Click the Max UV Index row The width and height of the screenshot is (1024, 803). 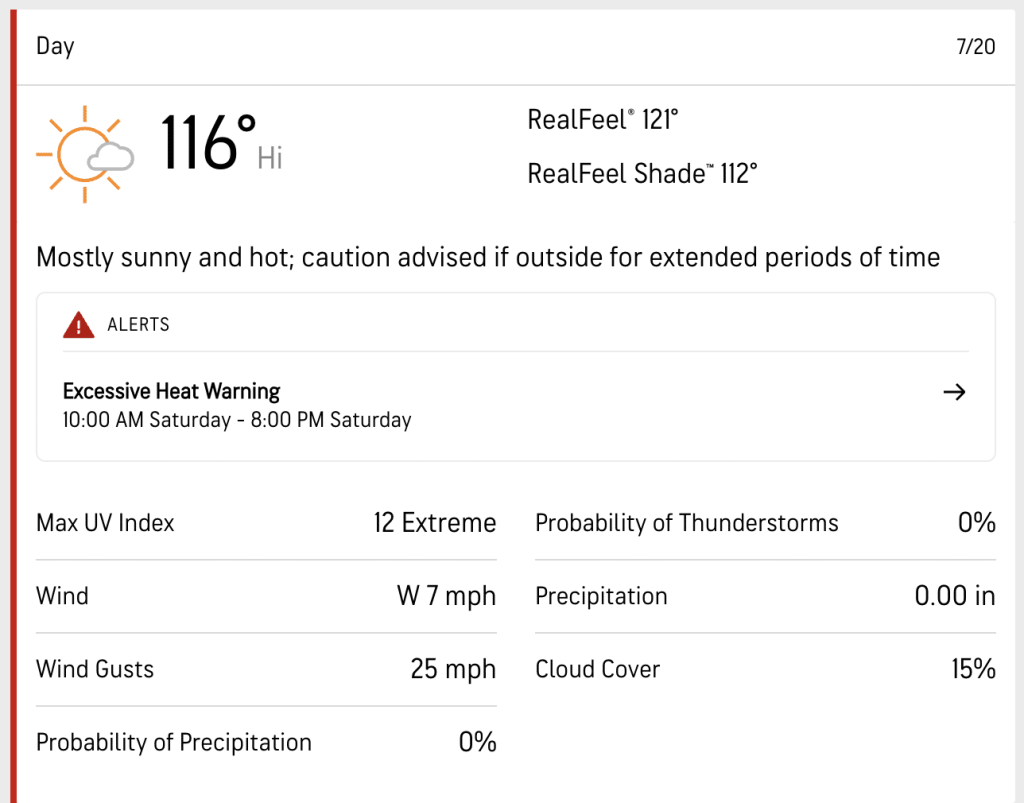pos(266,523)
